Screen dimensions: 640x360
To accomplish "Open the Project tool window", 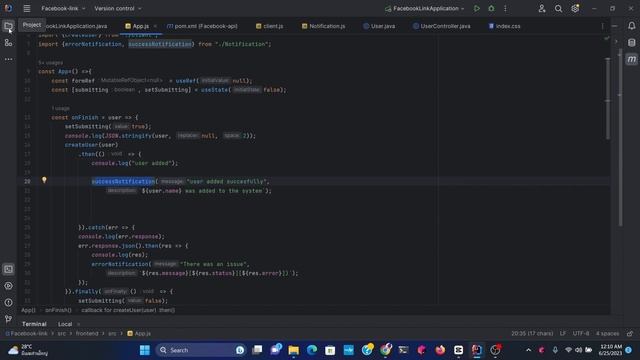I will (x=8, y=26).
